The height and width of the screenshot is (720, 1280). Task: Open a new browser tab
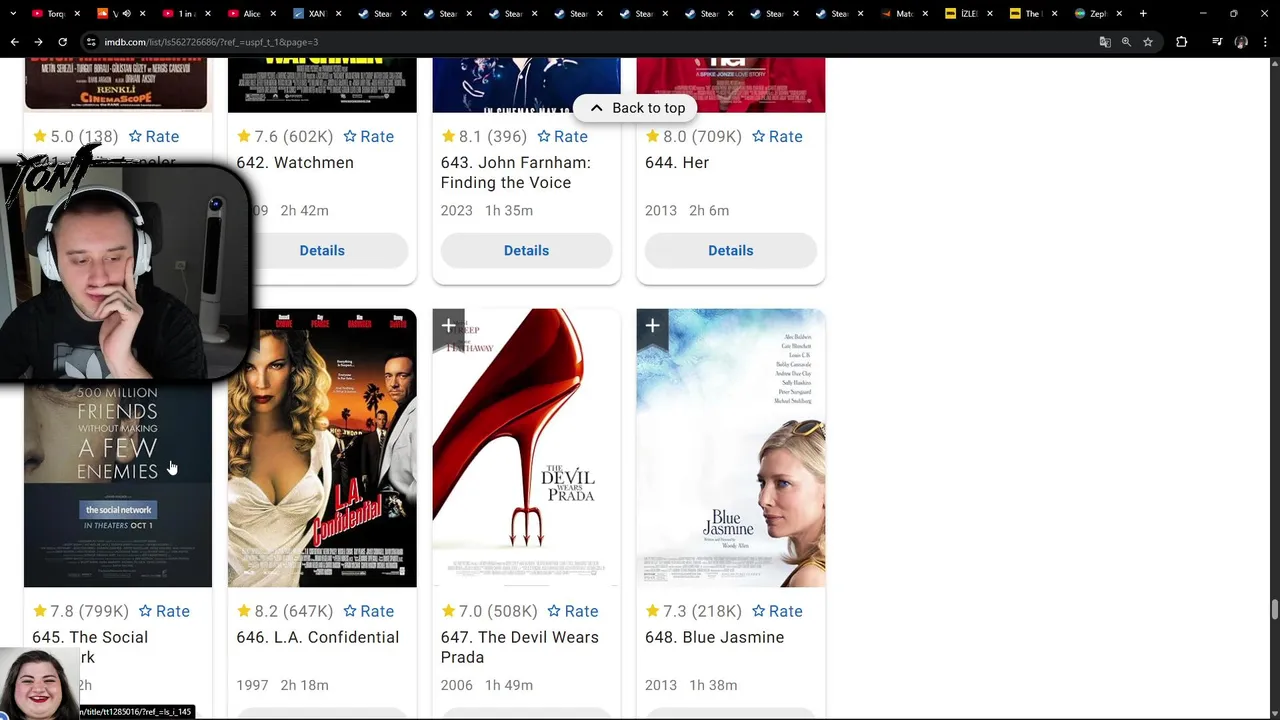coord(1143,14)
